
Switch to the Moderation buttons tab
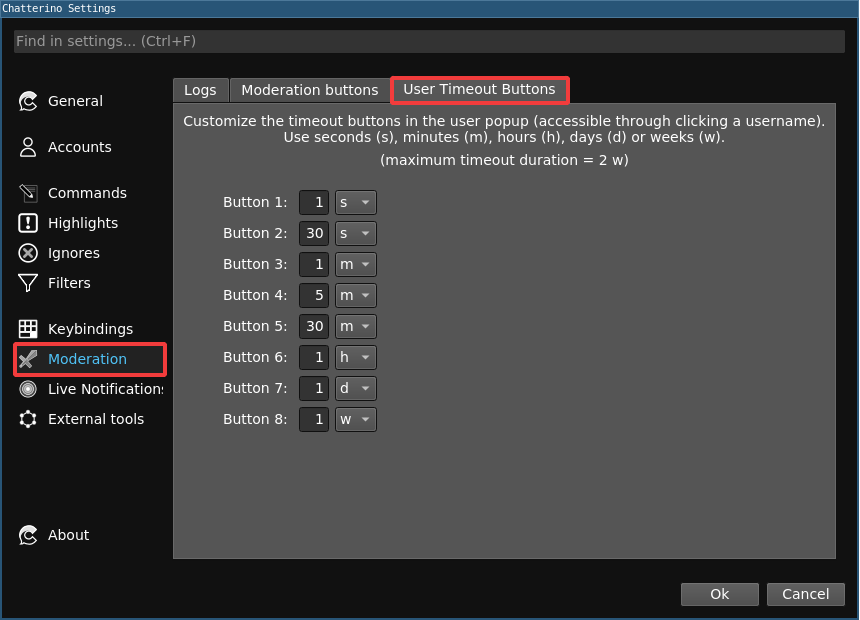pyautogui.click(x=310, y=90)
